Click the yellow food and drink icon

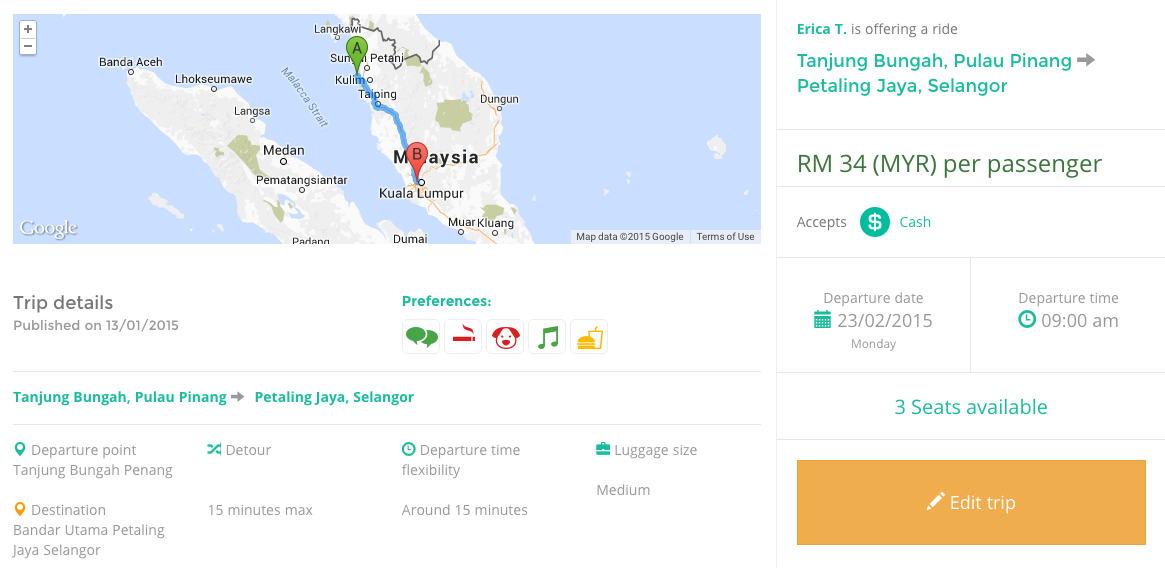click(589, 337)
